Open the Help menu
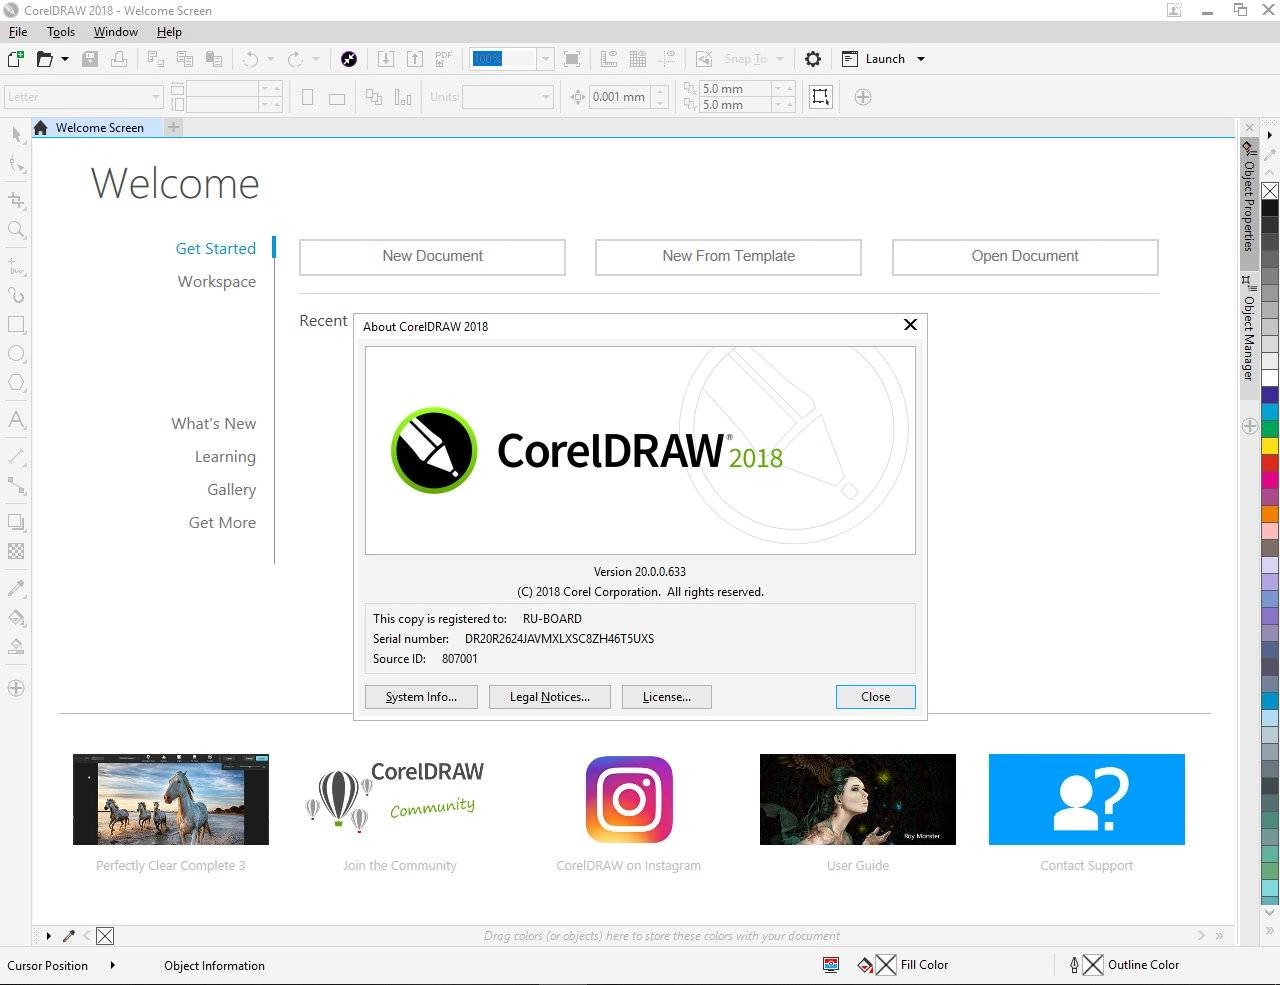 coord(169,32)
